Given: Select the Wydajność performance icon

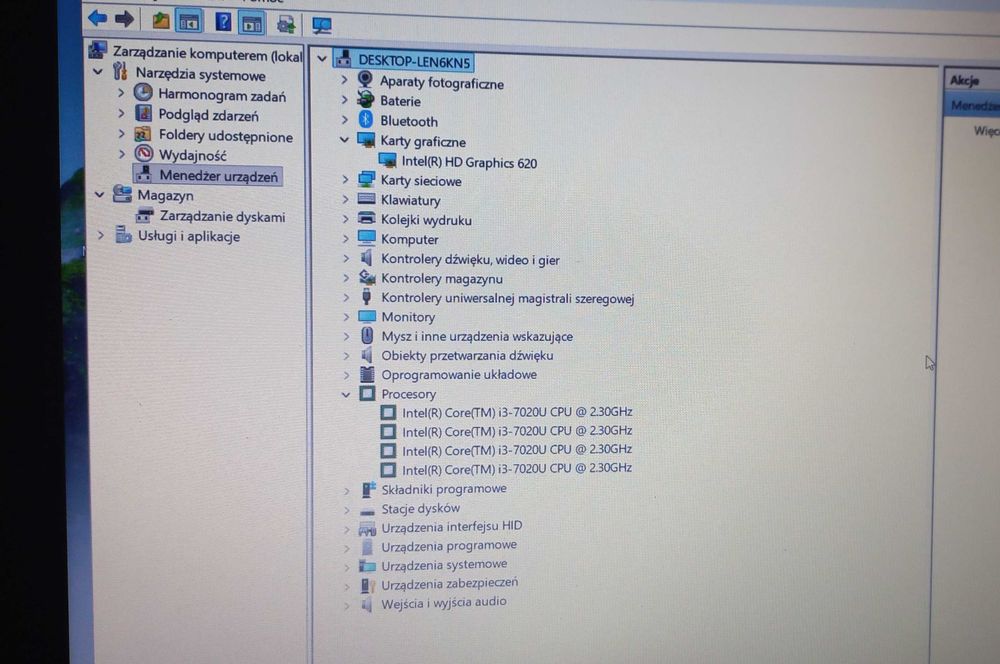Looking at the screenshot, I should (x=143, y=154).
